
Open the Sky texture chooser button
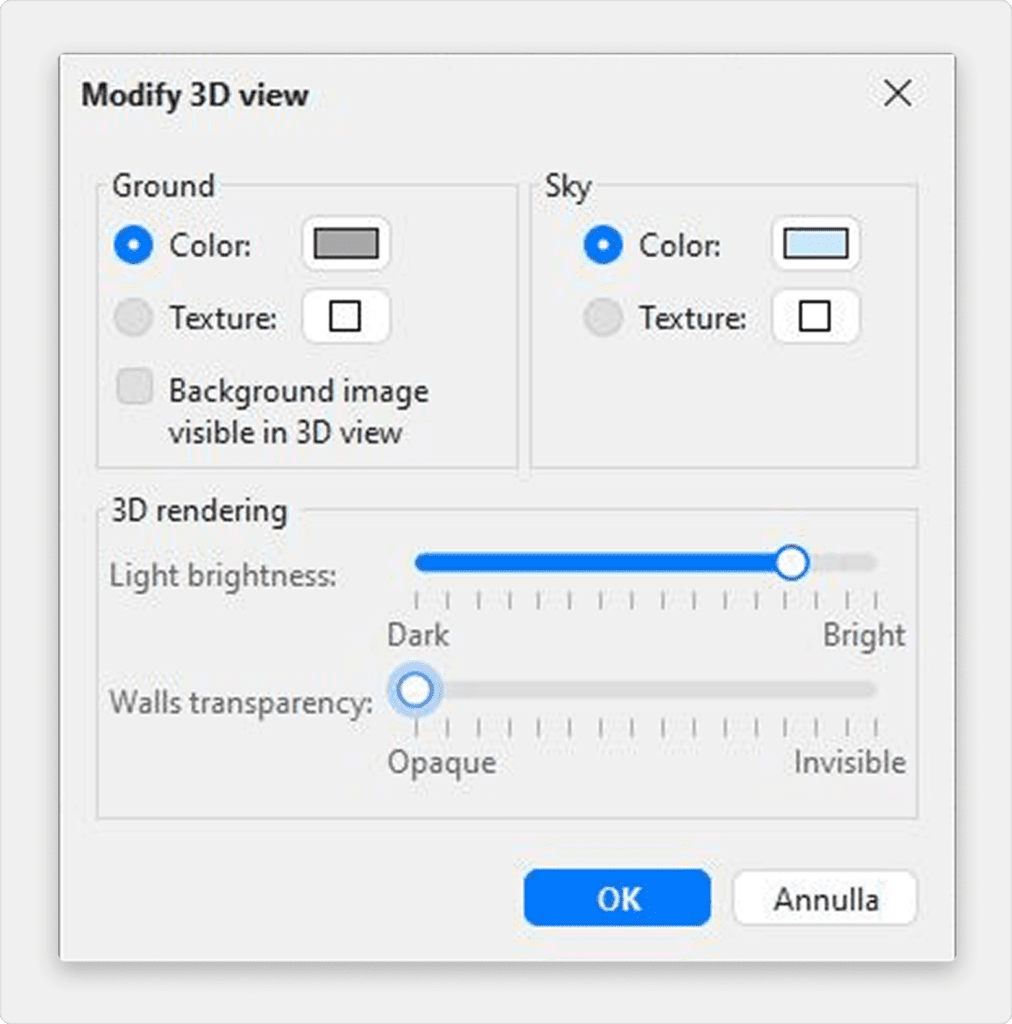(815, 317)
